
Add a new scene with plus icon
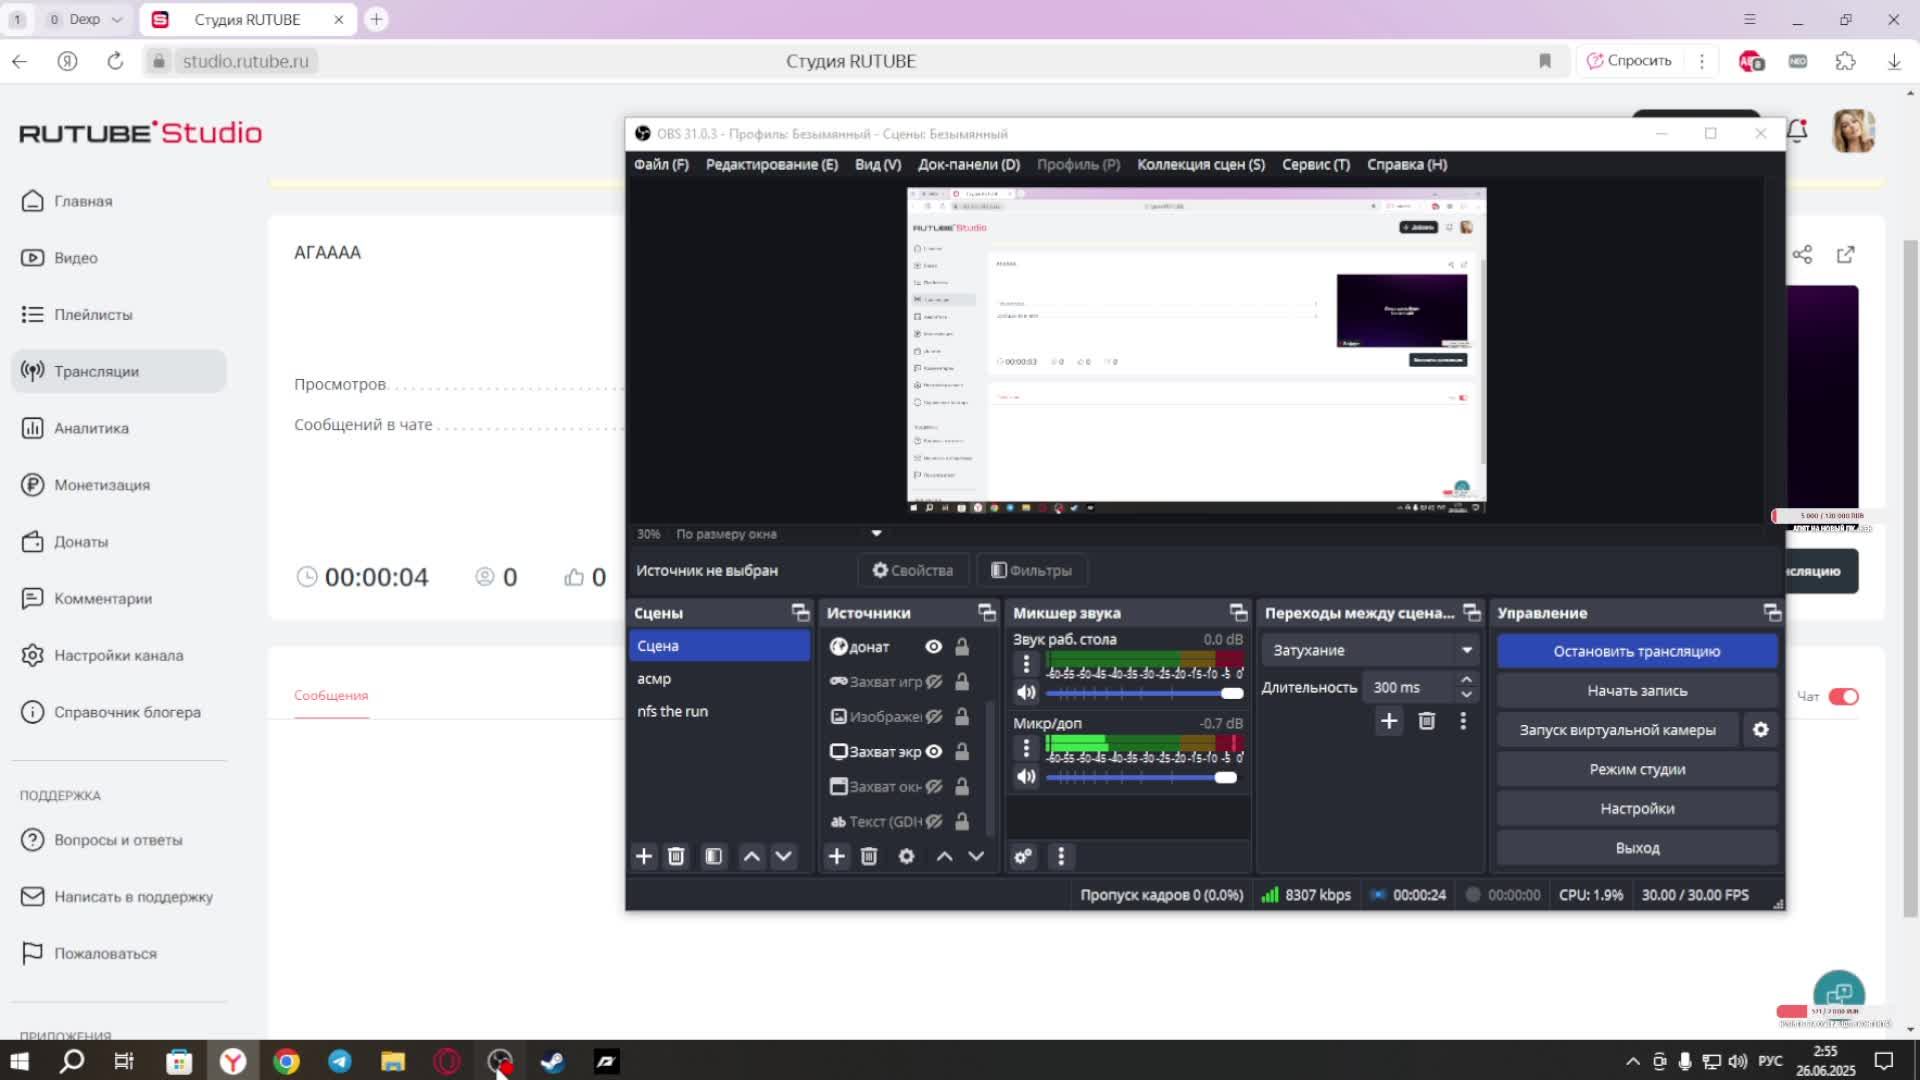[644, 856]
